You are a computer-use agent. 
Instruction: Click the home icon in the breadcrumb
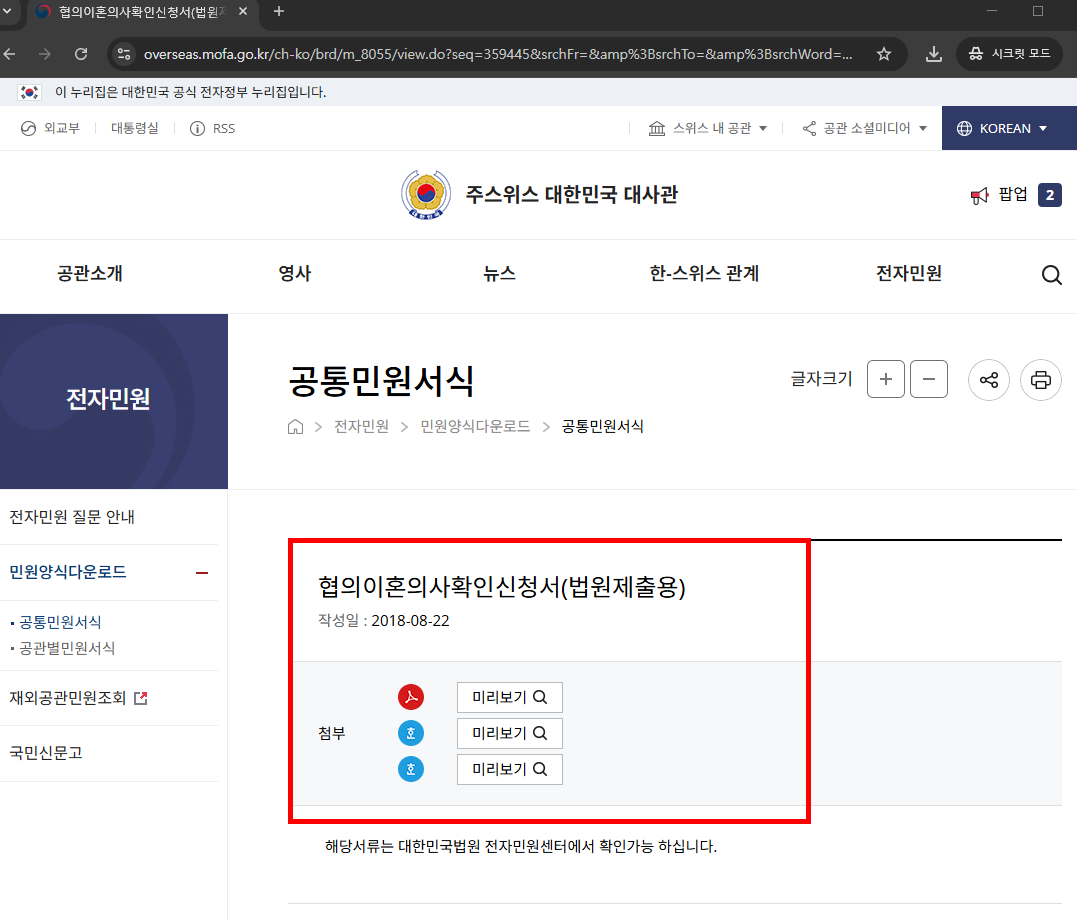295,426
